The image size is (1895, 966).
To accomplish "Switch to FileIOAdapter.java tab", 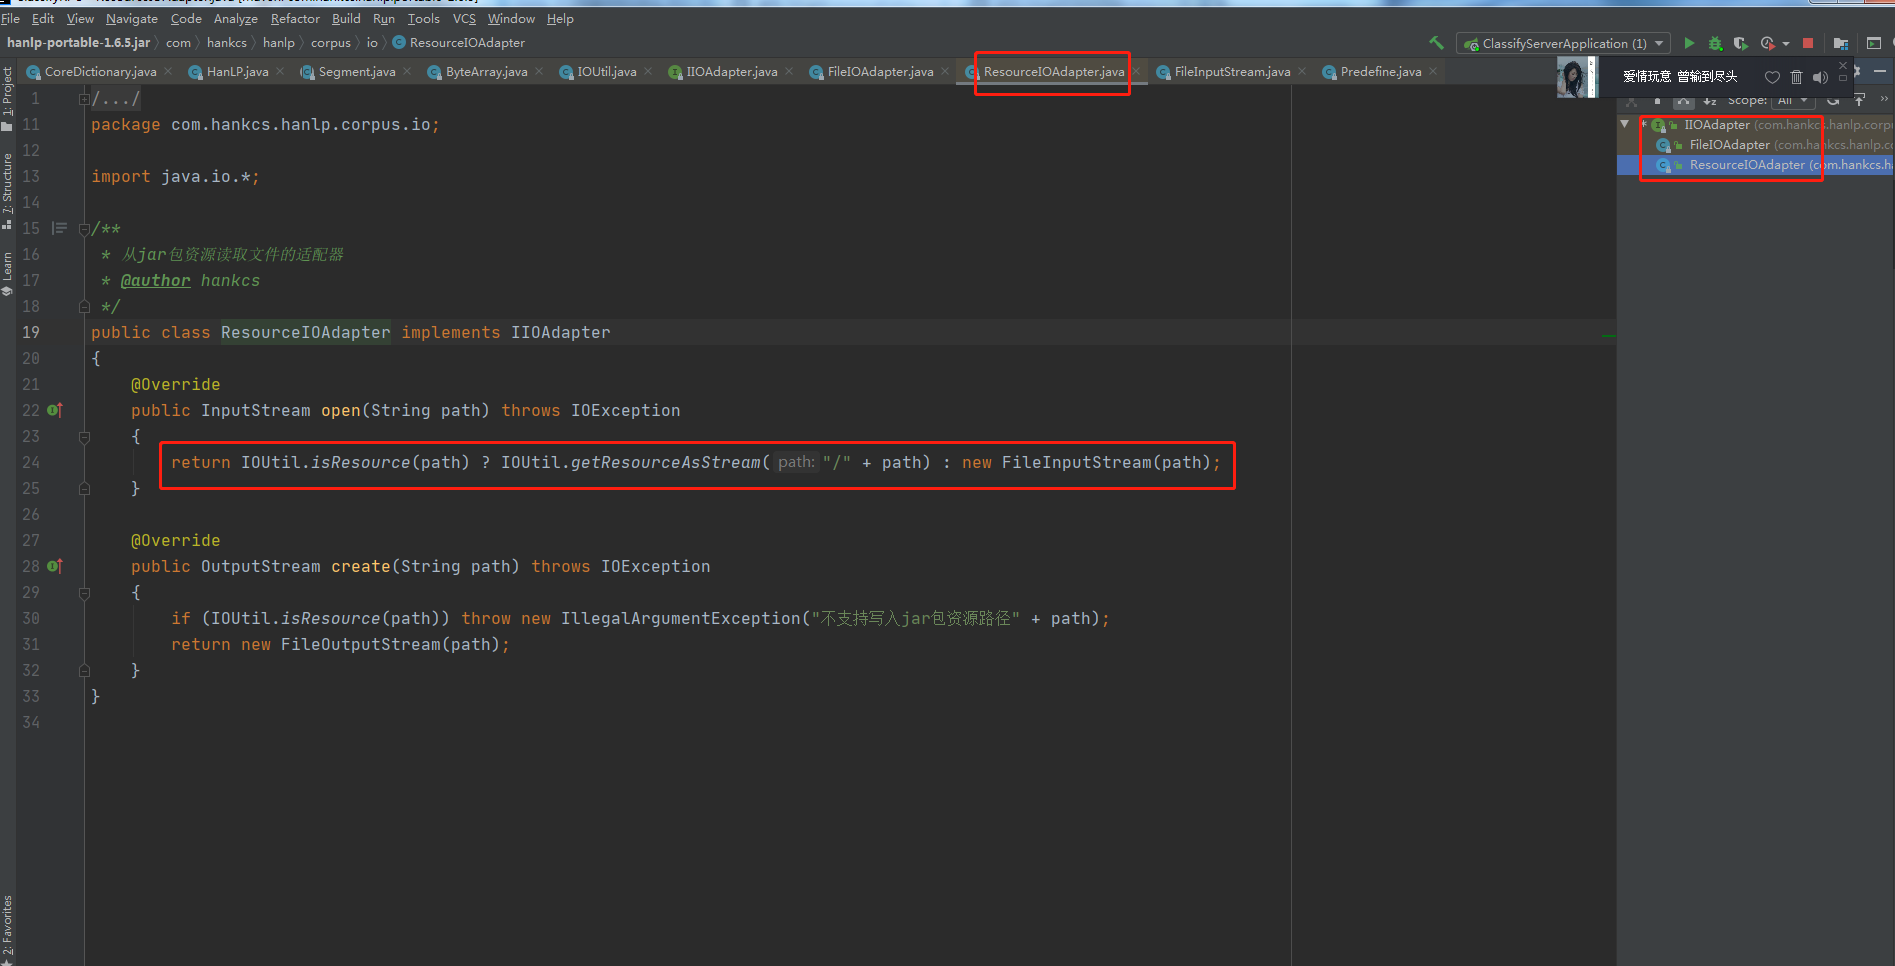I will 880,72.
